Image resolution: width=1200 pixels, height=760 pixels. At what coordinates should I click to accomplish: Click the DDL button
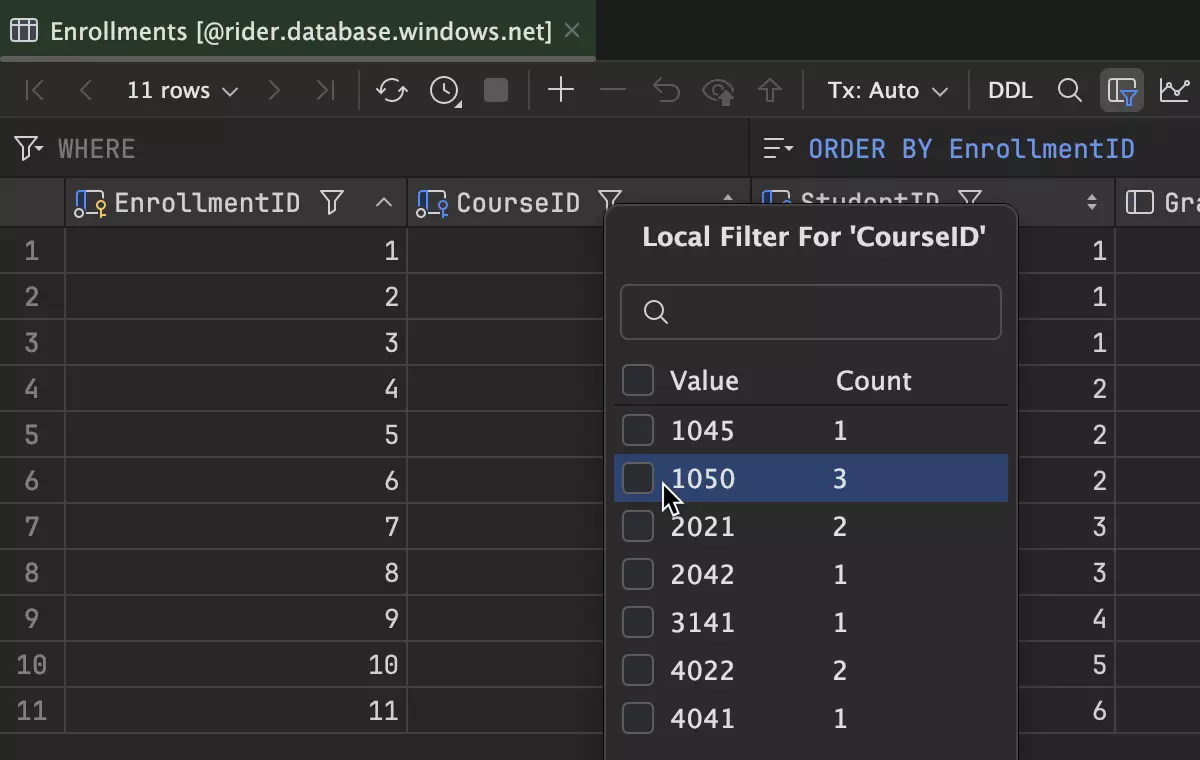tap(1009, 91)
